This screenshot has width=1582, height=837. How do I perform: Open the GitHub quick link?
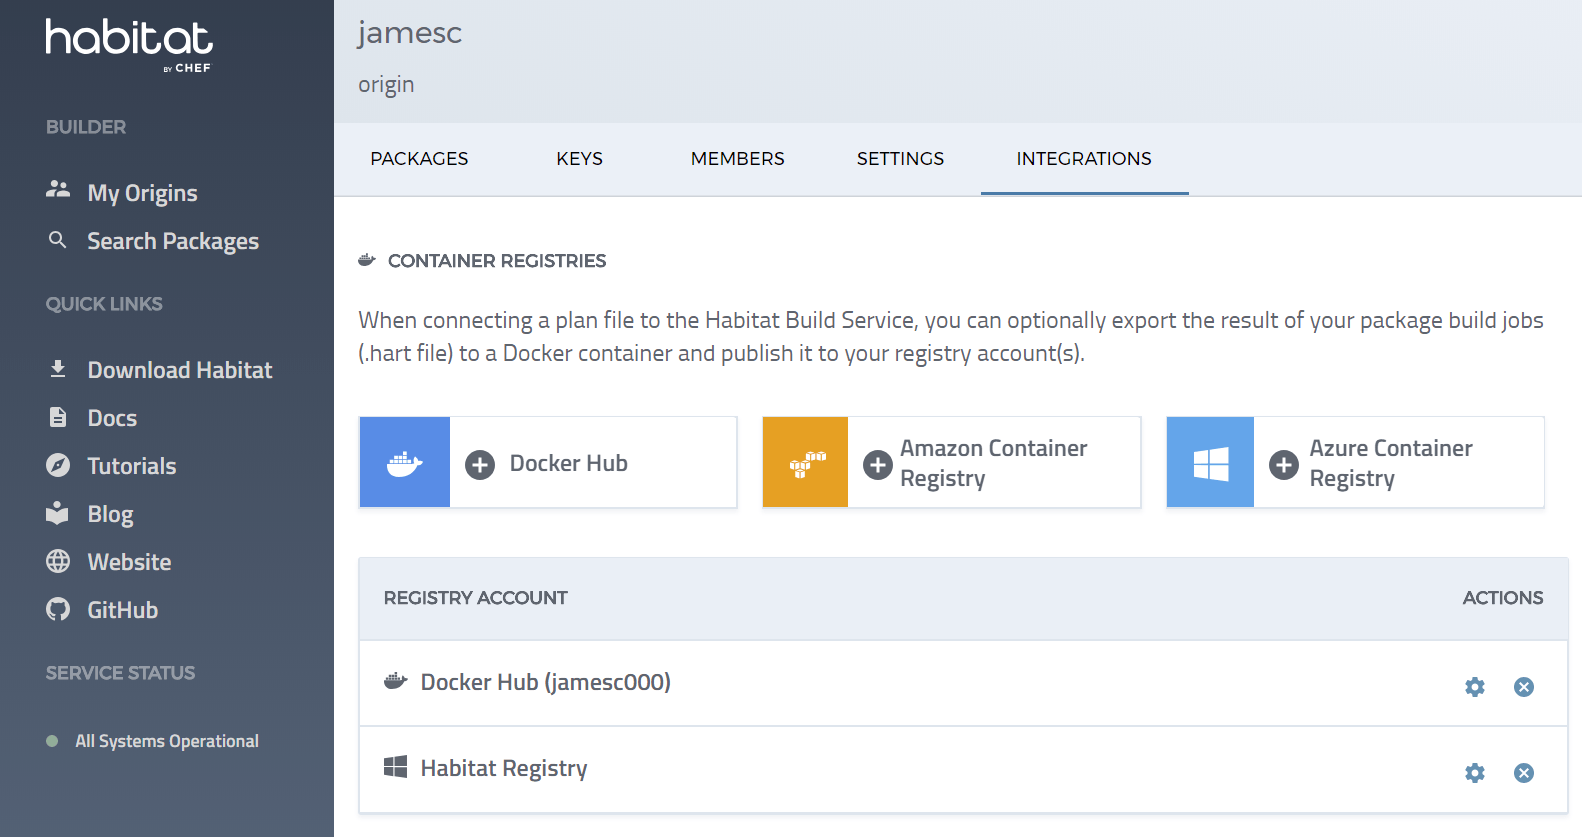pyautogui.click(x=122, y=610)
